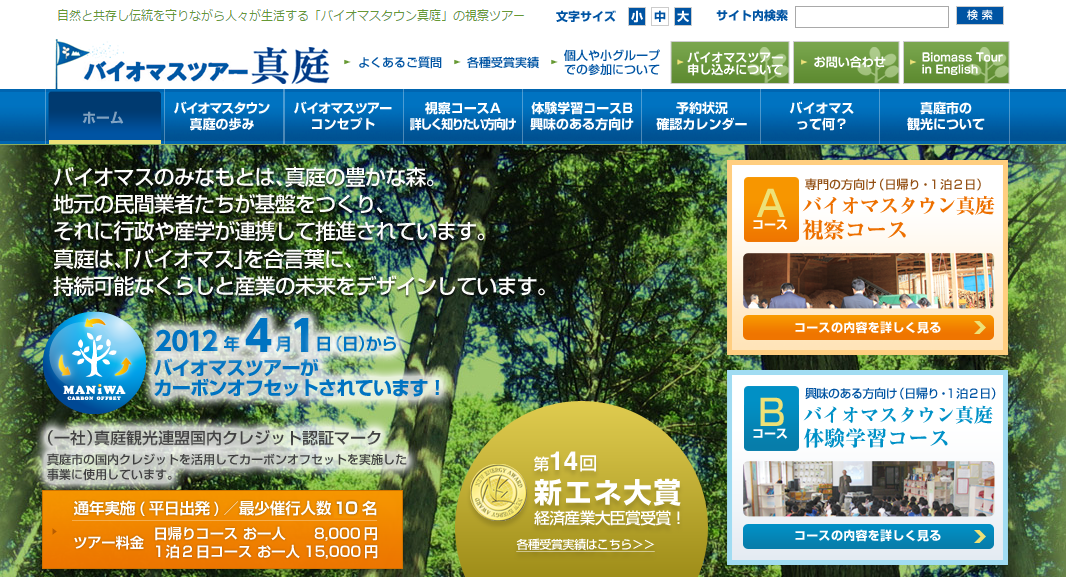Open バイオマスツアーコンセプト nav item
Viewport: 1066px width, 577px height.
343,116
